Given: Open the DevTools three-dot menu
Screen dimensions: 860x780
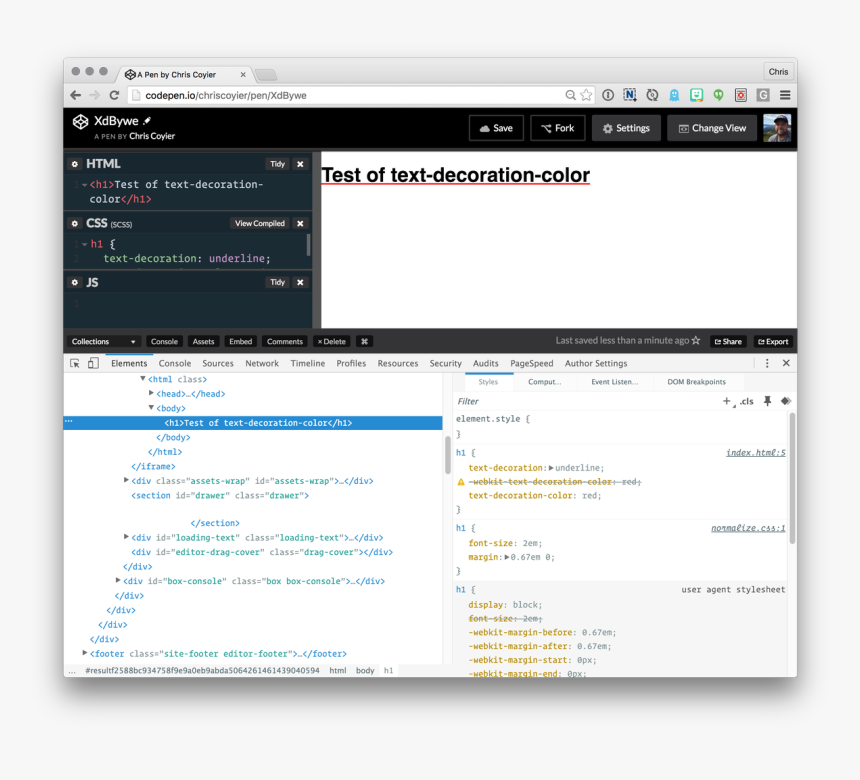Looking at the screenshot, I should click(767, 363).
